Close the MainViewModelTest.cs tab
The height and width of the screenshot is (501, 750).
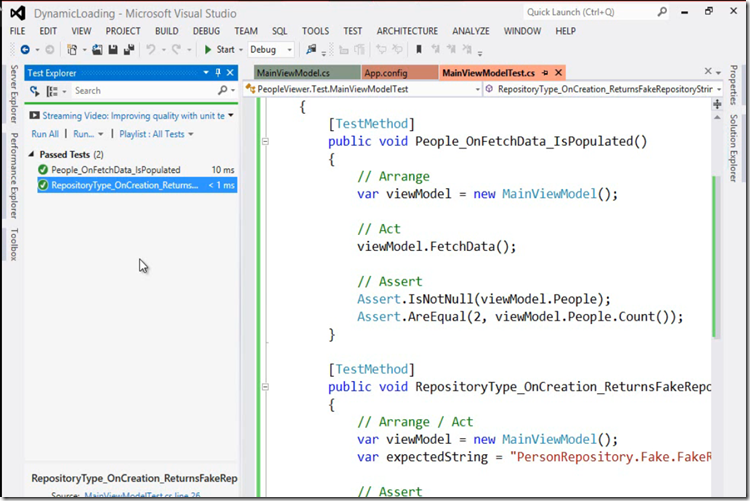point(558,73)
